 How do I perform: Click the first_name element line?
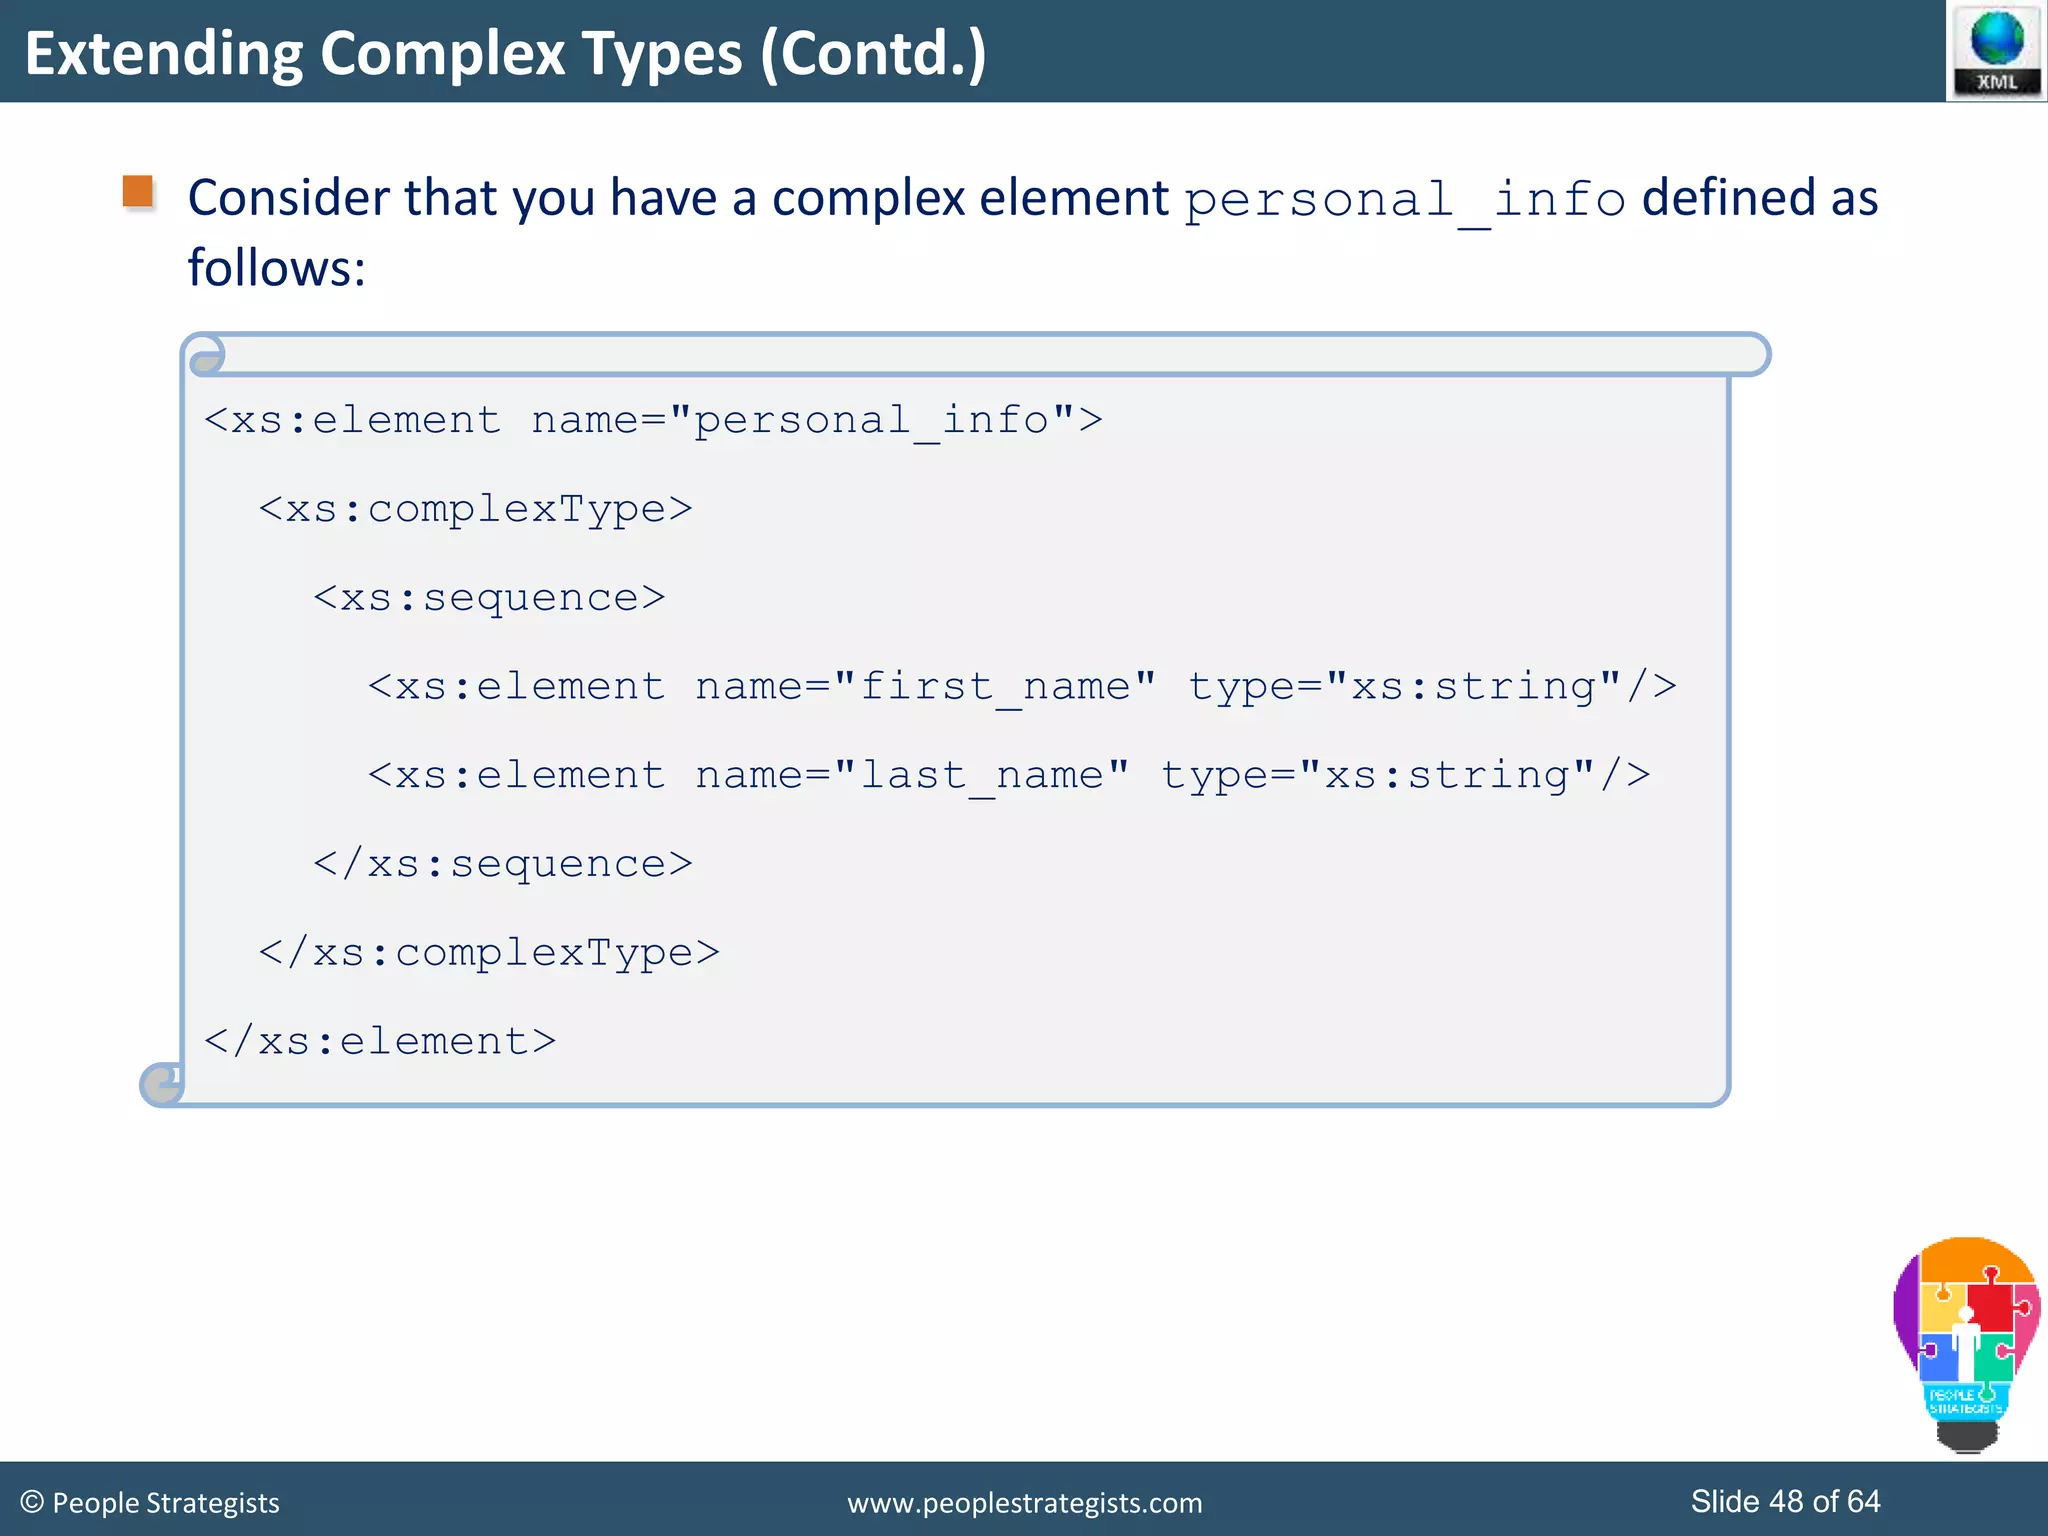point(1022,687)
